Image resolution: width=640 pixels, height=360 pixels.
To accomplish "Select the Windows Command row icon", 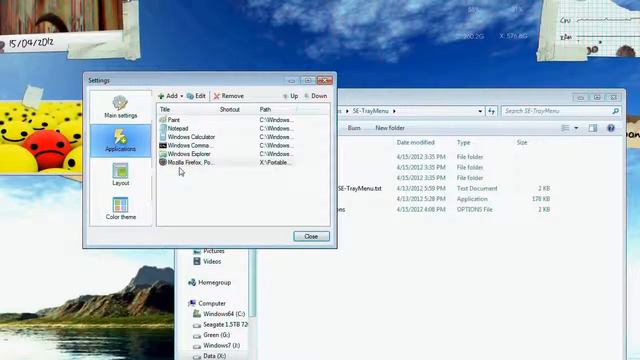I will click(163, 145).
